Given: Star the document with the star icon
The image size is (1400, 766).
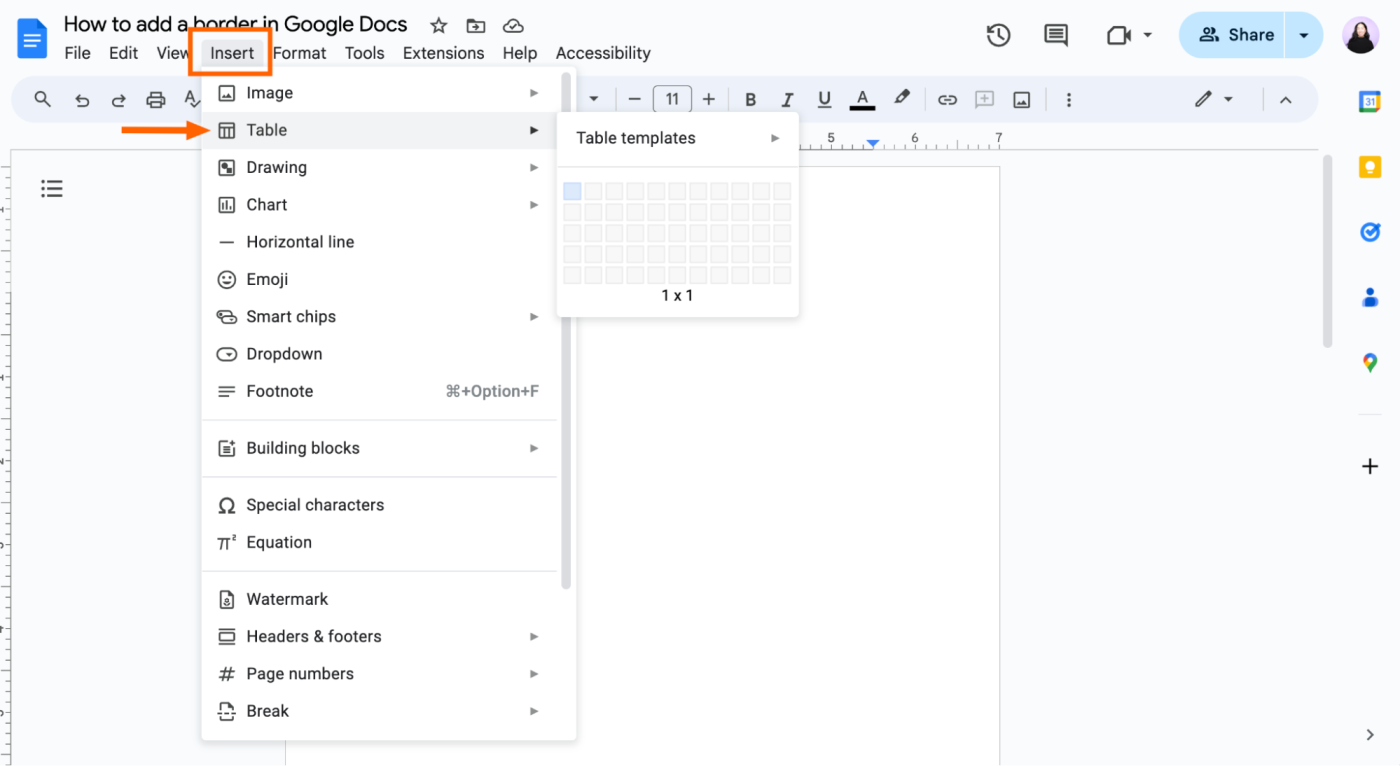Looking at the screenshot, I should tap(438, 26).
